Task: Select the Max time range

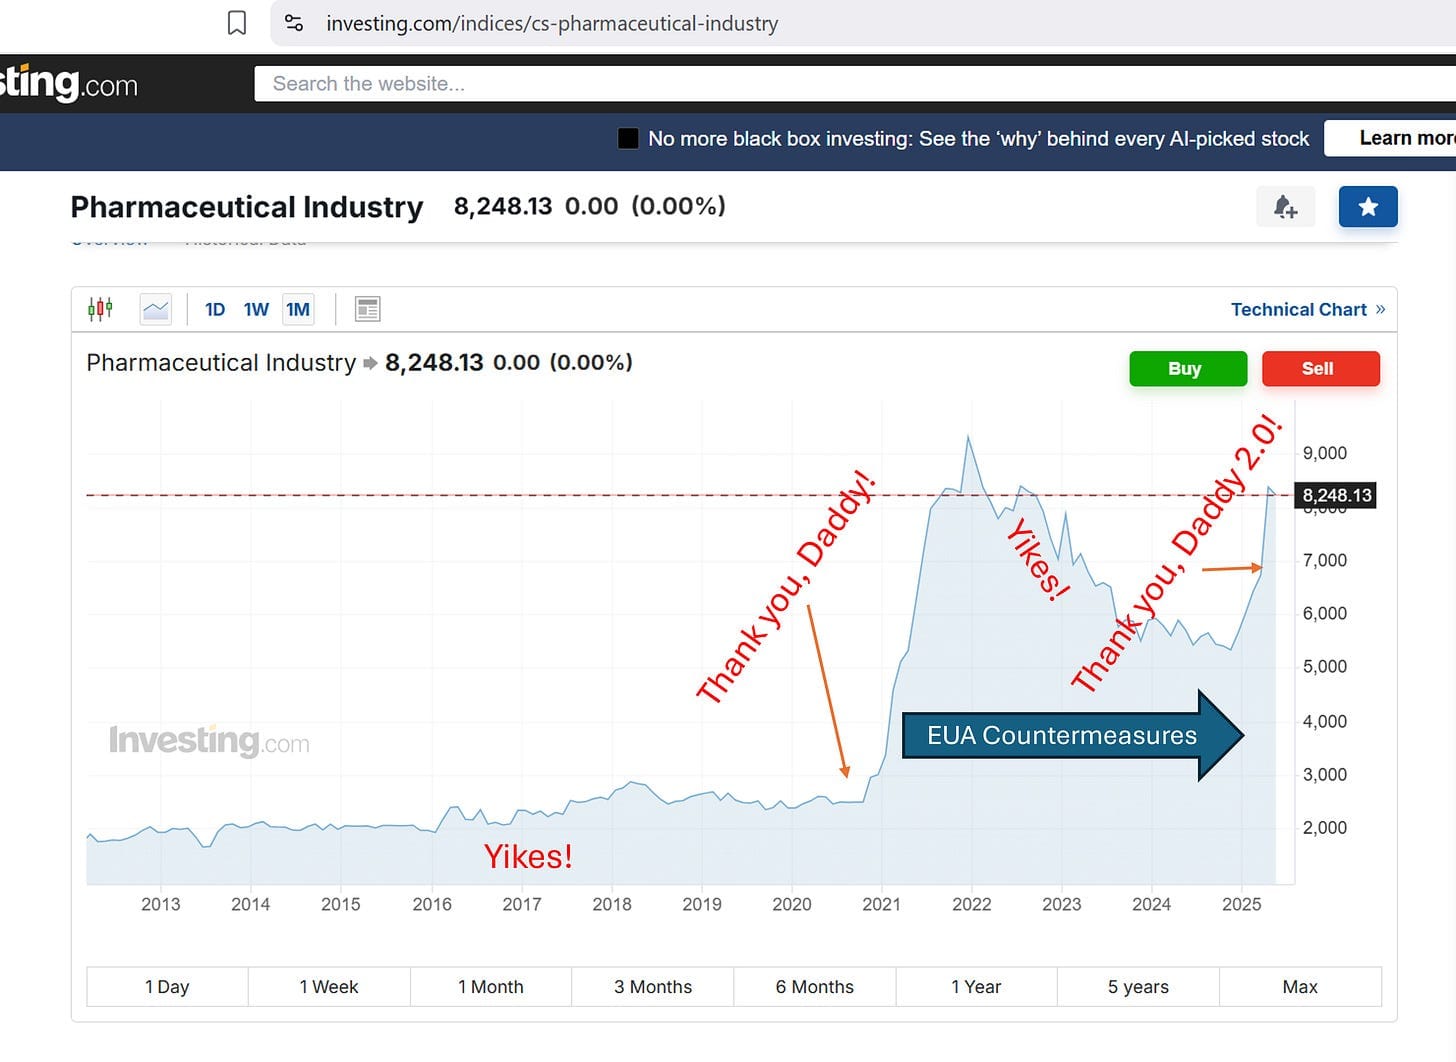Action: point(1300,987)
